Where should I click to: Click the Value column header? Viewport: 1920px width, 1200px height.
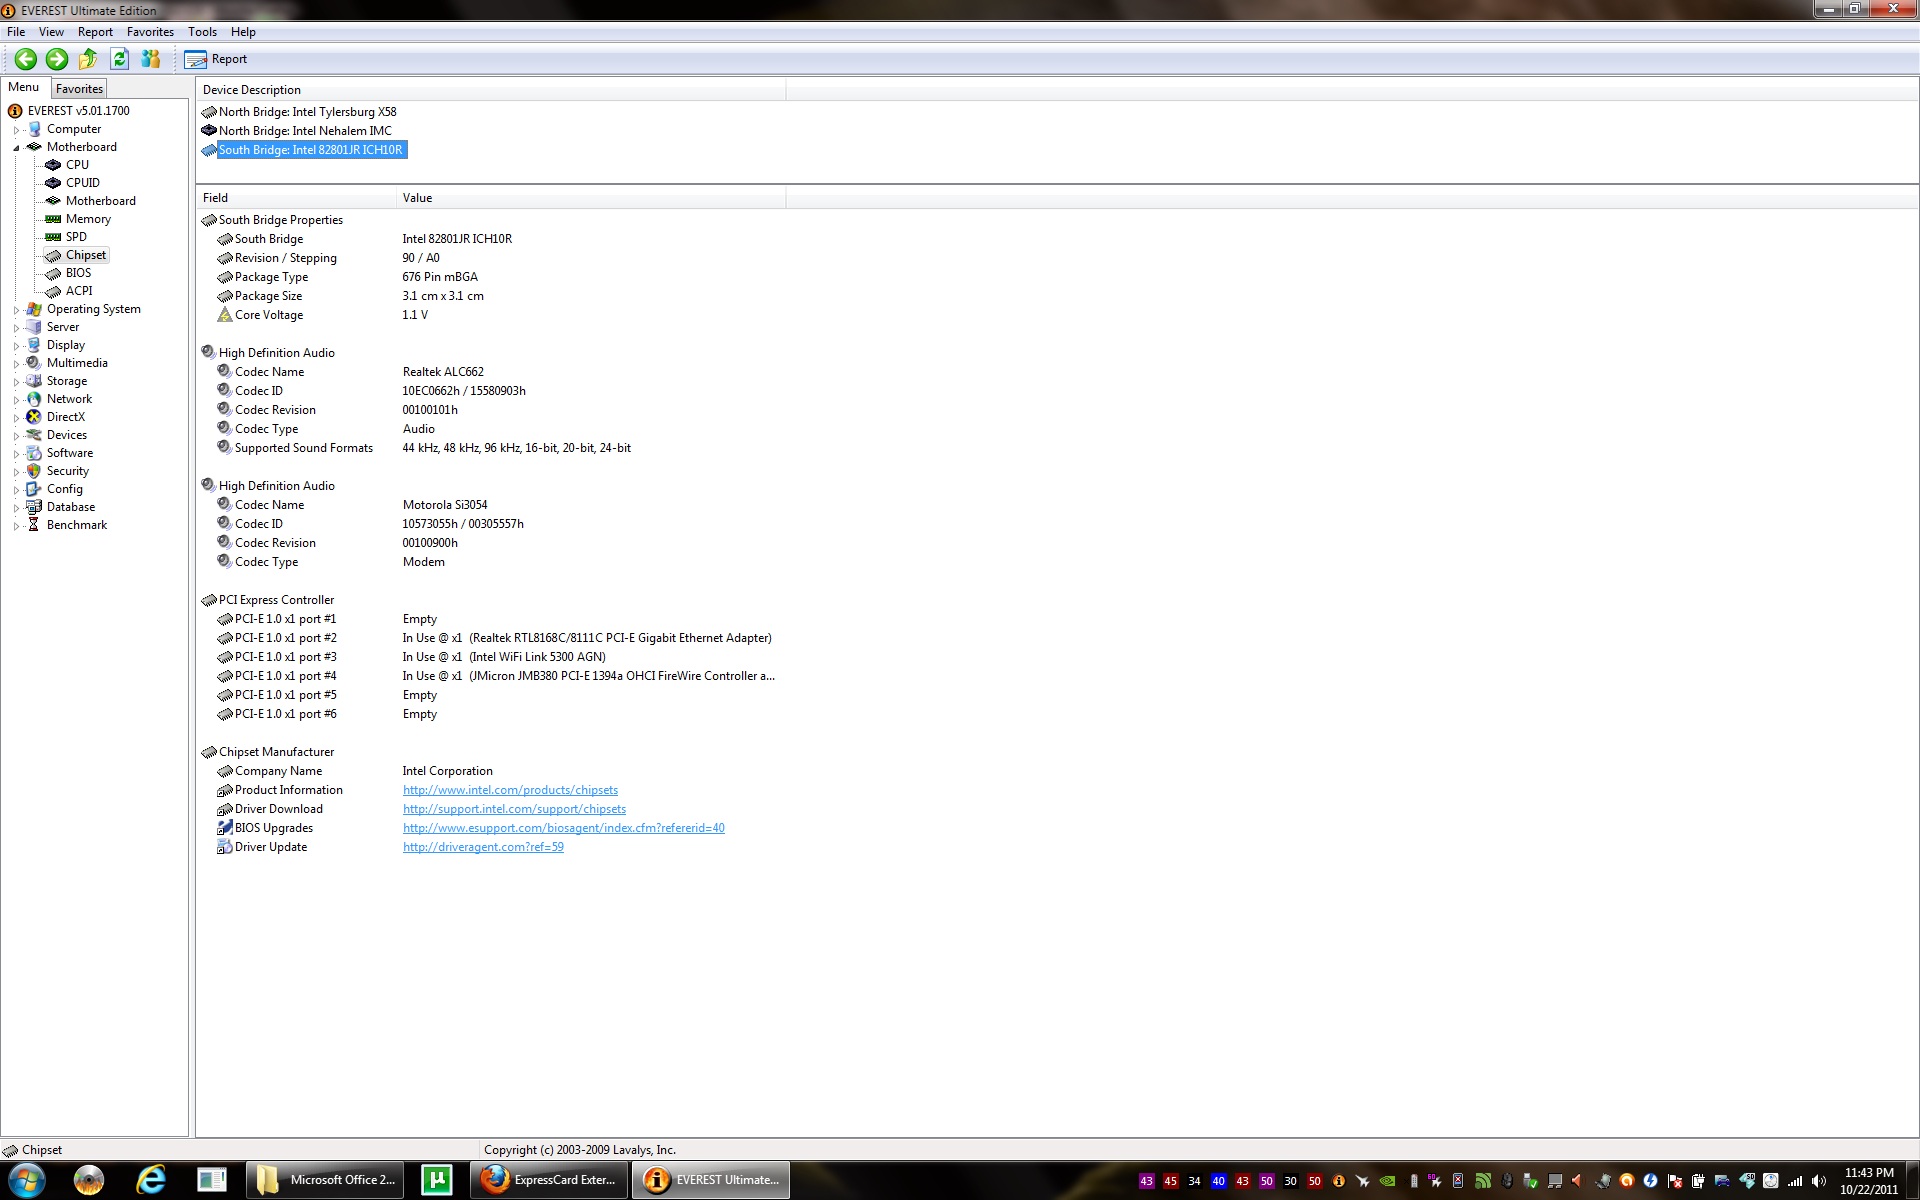(591, 198)
